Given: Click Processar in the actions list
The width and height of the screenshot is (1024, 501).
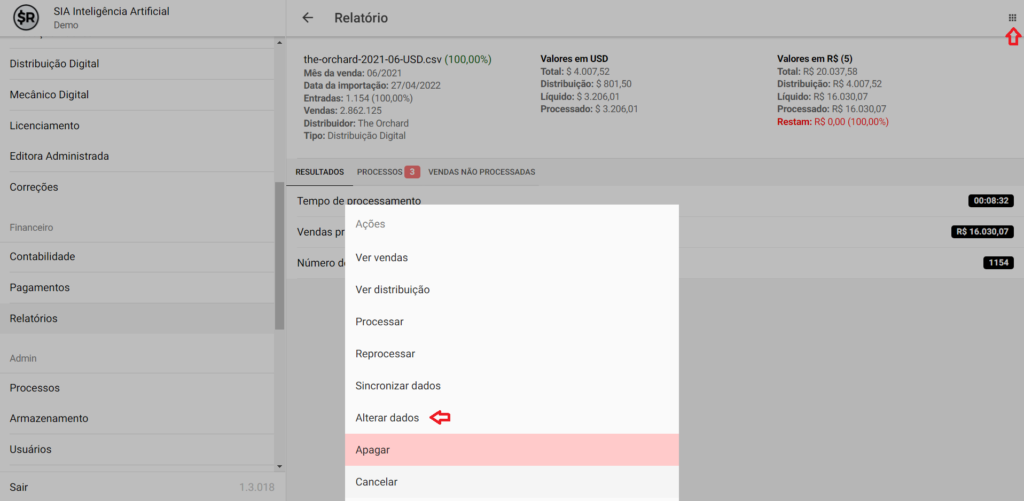Looking at the screenshot, I should tap(379, 321).
